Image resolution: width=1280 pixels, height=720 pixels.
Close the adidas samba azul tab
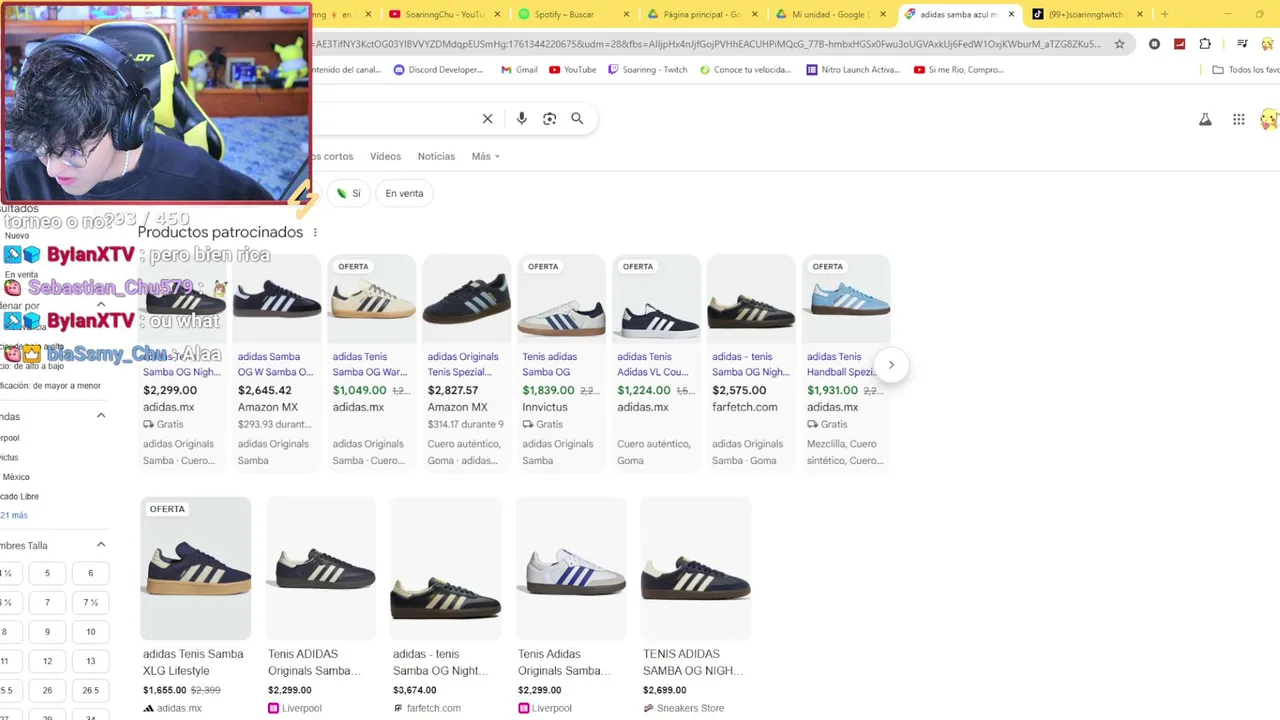pyautogui.click(x=1011, y=14)
